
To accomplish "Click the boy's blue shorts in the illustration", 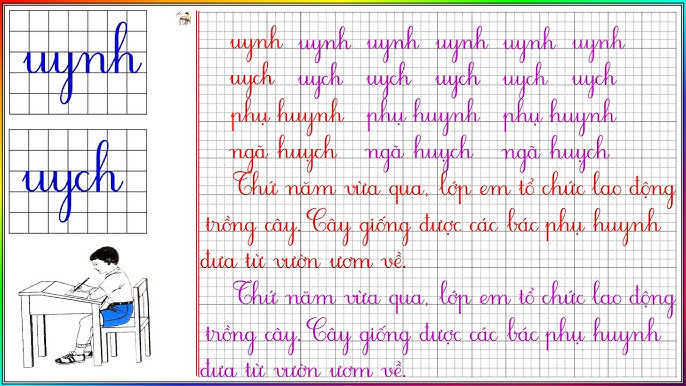I will (117, 314).
